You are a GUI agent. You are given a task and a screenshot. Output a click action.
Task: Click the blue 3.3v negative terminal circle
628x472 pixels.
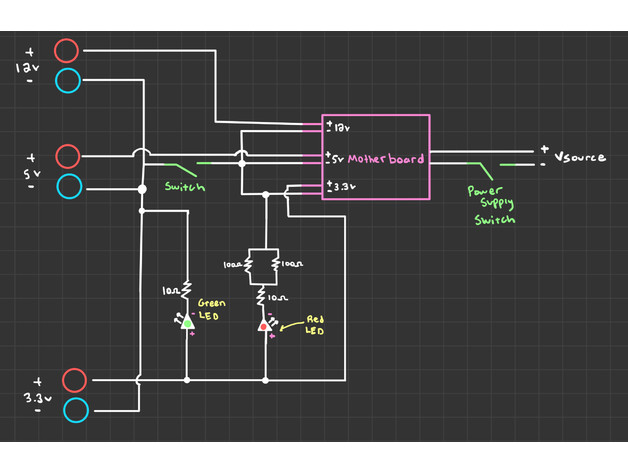[75, 410]
